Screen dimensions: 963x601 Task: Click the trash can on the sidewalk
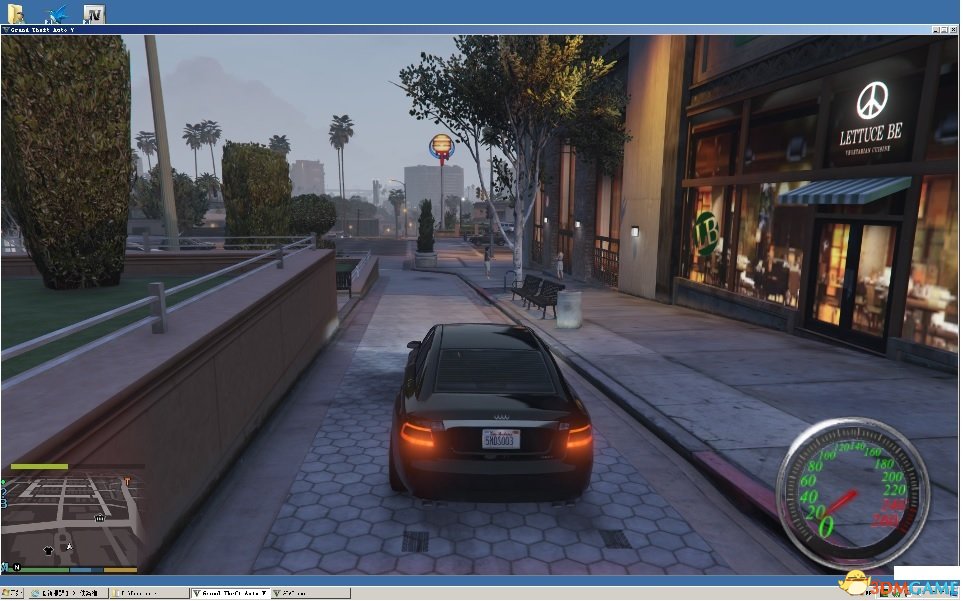[x=569, y=309]
